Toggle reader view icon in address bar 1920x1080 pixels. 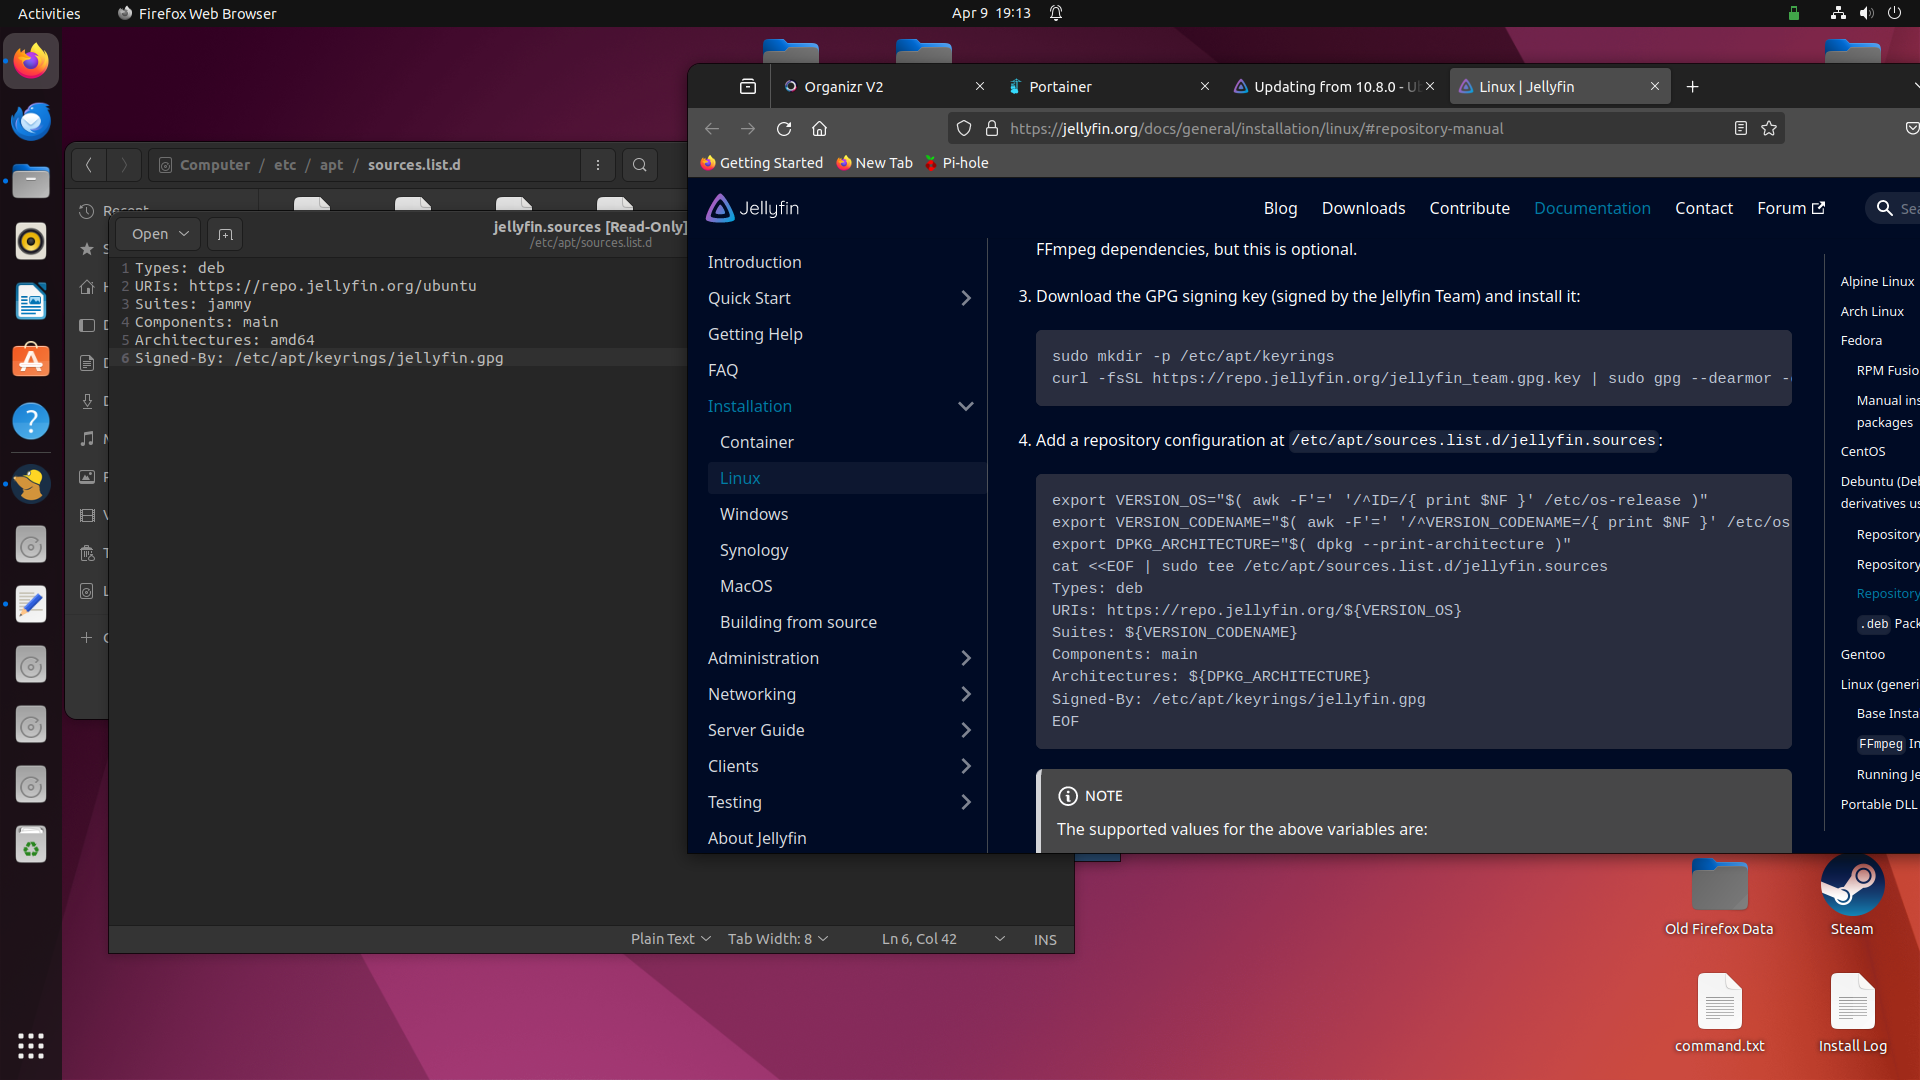click(x=1740, y=128)
